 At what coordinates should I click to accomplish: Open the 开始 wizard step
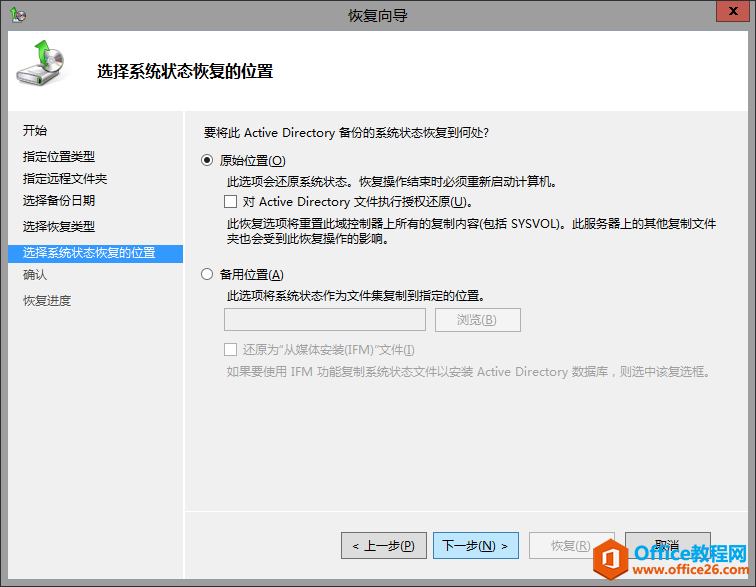click(35, 130)
